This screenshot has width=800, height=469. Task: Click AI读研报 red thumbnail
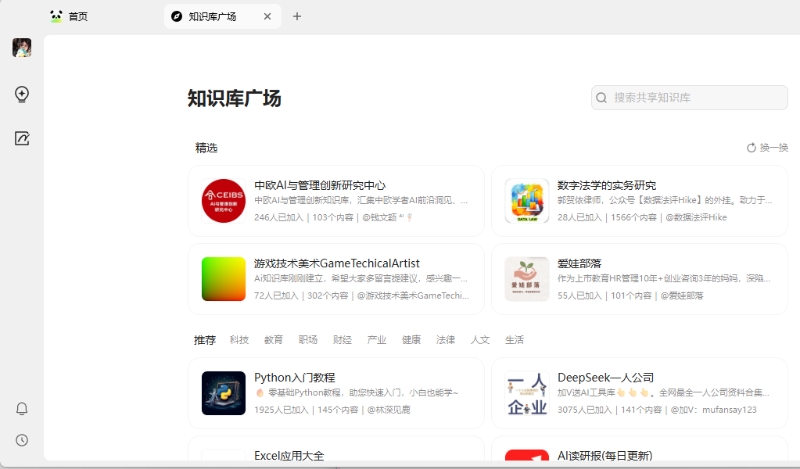(527, 455)
